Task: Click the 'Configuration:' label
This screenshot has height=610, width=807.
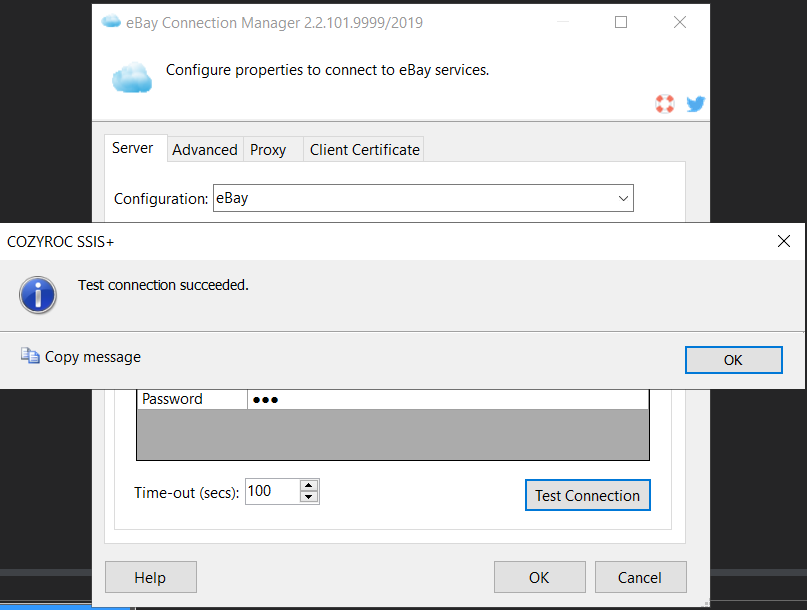Action: click(x=161, y=199)
